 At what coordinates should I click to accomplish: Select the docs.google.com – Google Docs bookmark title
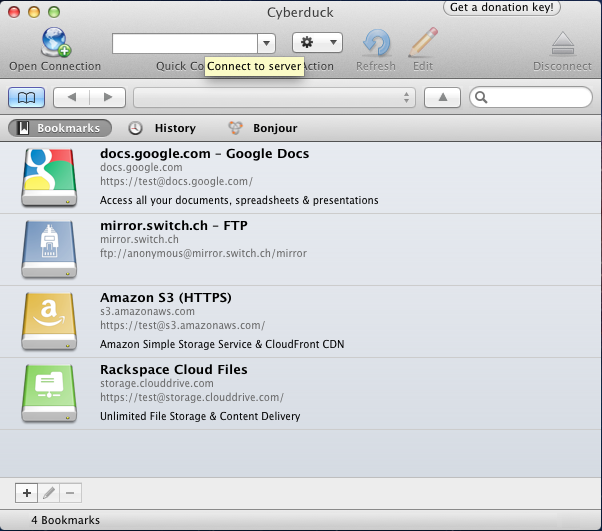(x=204, y=154)
